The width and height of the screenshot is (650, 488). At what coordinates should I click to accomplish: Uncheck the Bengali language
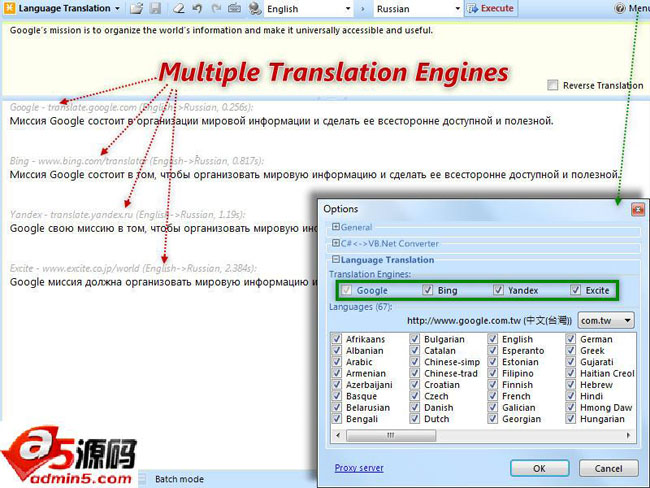click(x=337, y=419)
